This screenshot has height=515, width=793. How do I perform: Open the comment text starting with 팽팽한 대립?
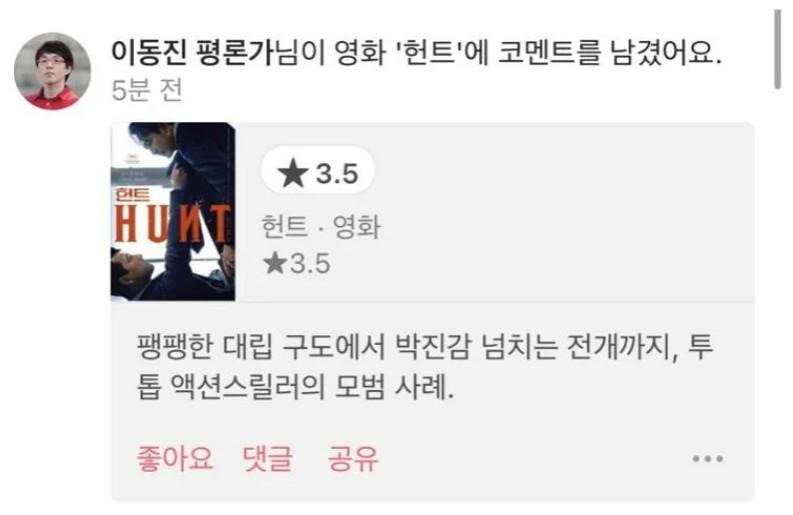(425, 367)
